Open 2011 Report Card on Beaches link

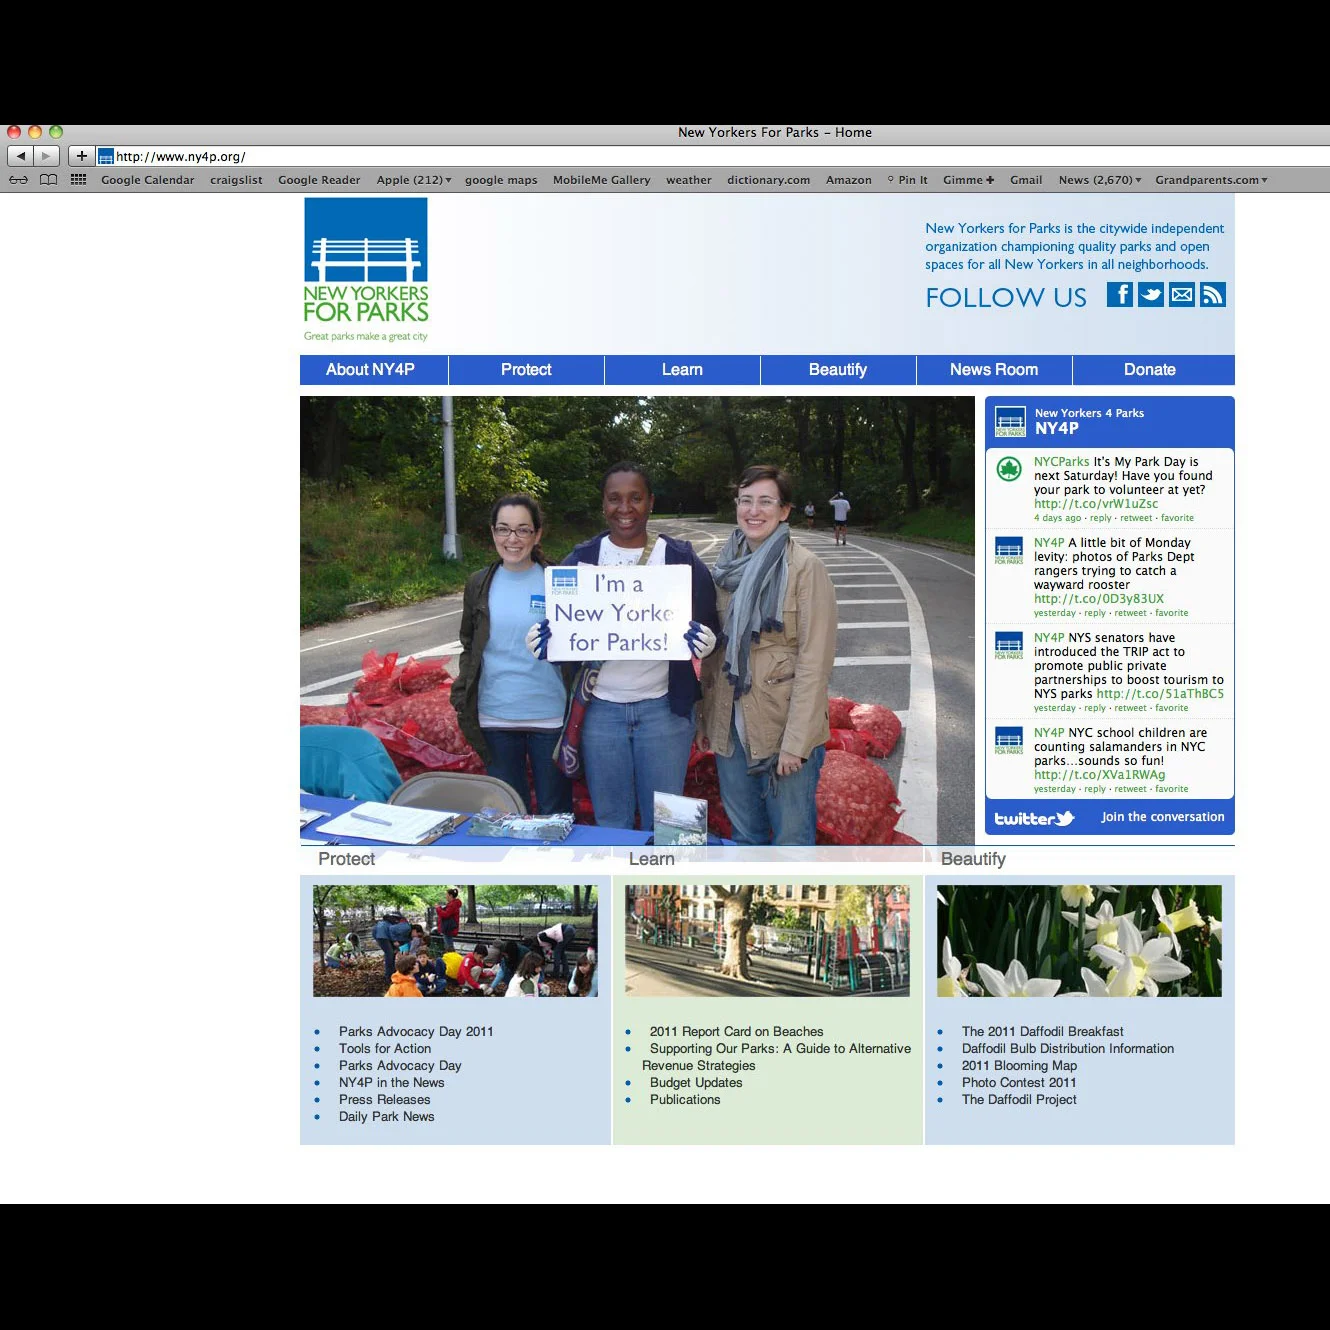tap(737, 1031)
